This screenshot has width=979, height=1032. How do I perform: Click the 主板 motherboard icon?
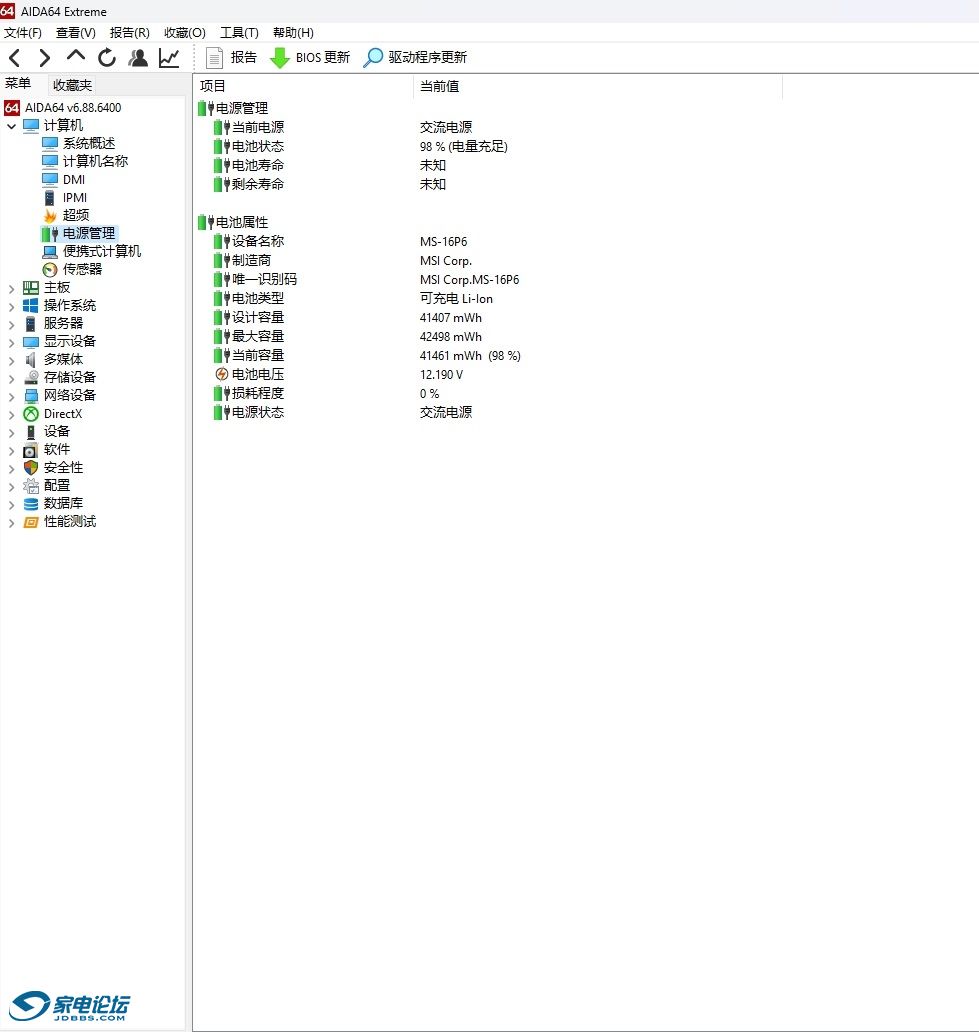click(x=31, y=288)
